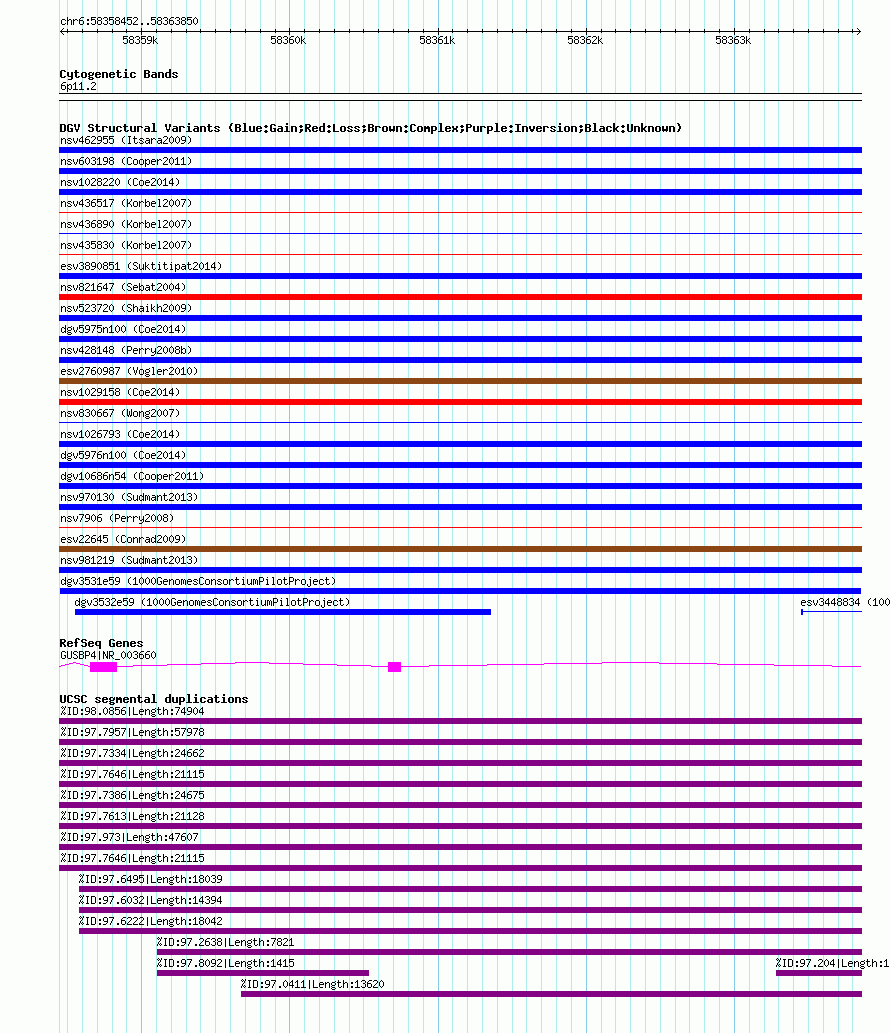This screenshot has width=890, height=1033.
Task: Open nsv830667 (Wong2007) variant label
Action: [x=120, y=414]
